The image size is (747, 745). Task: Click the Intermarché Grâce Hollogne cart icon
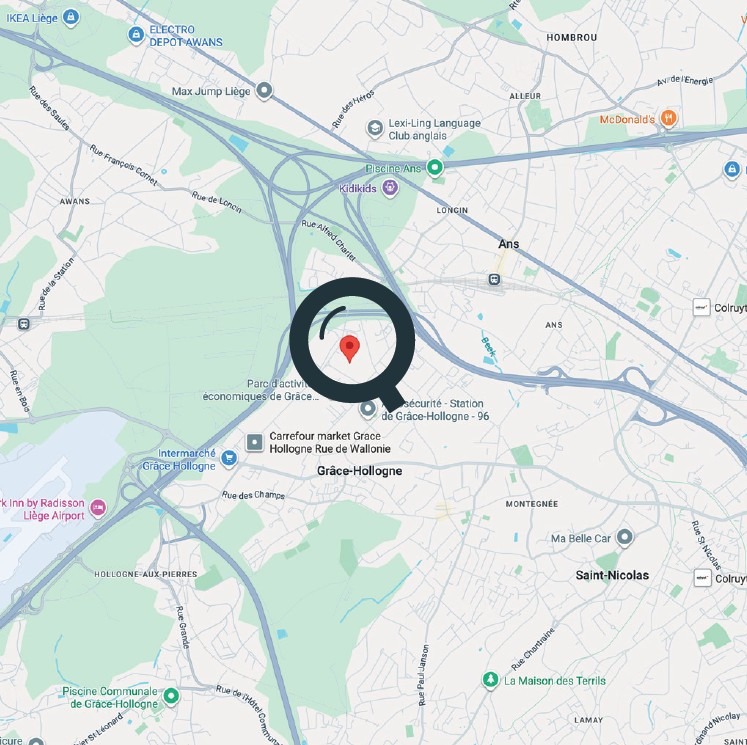click(x=229, y=459)
